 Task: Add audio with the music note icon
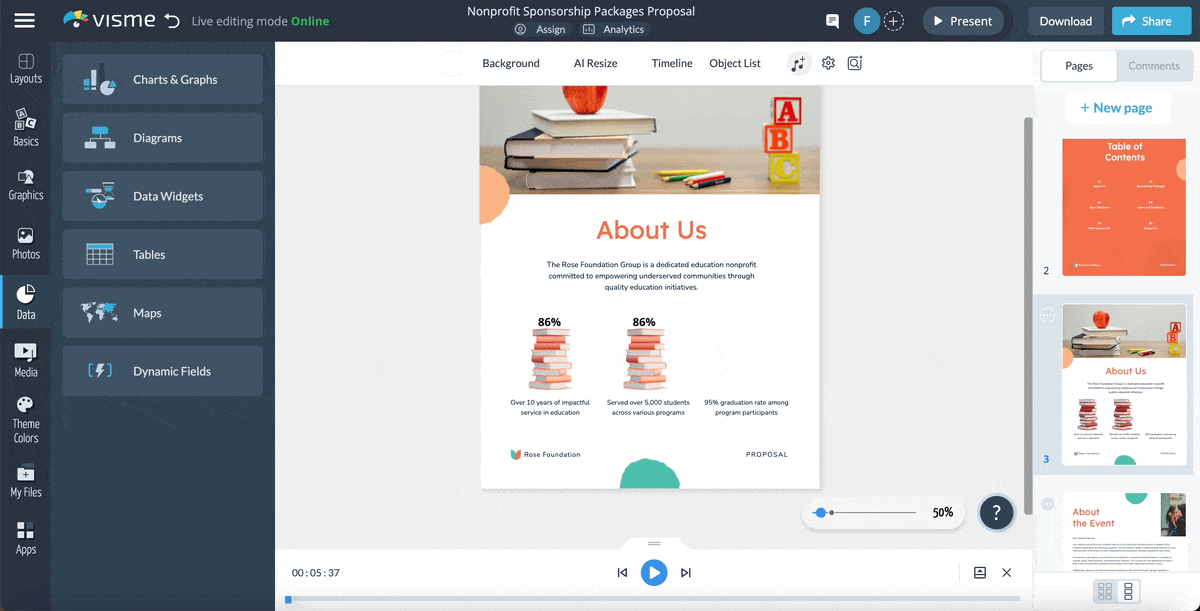pyautogui.click(x=797, y=63)
